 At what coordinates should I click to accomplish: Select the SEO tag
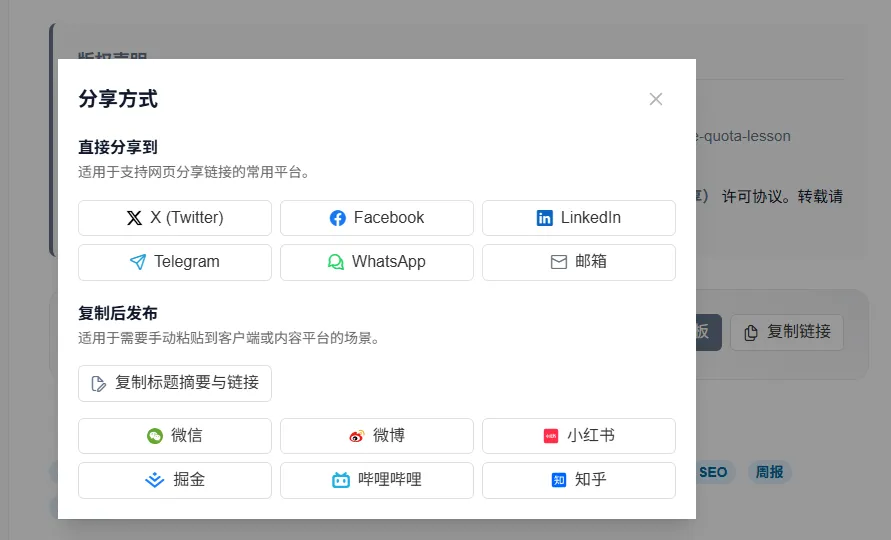click(715, 472)
